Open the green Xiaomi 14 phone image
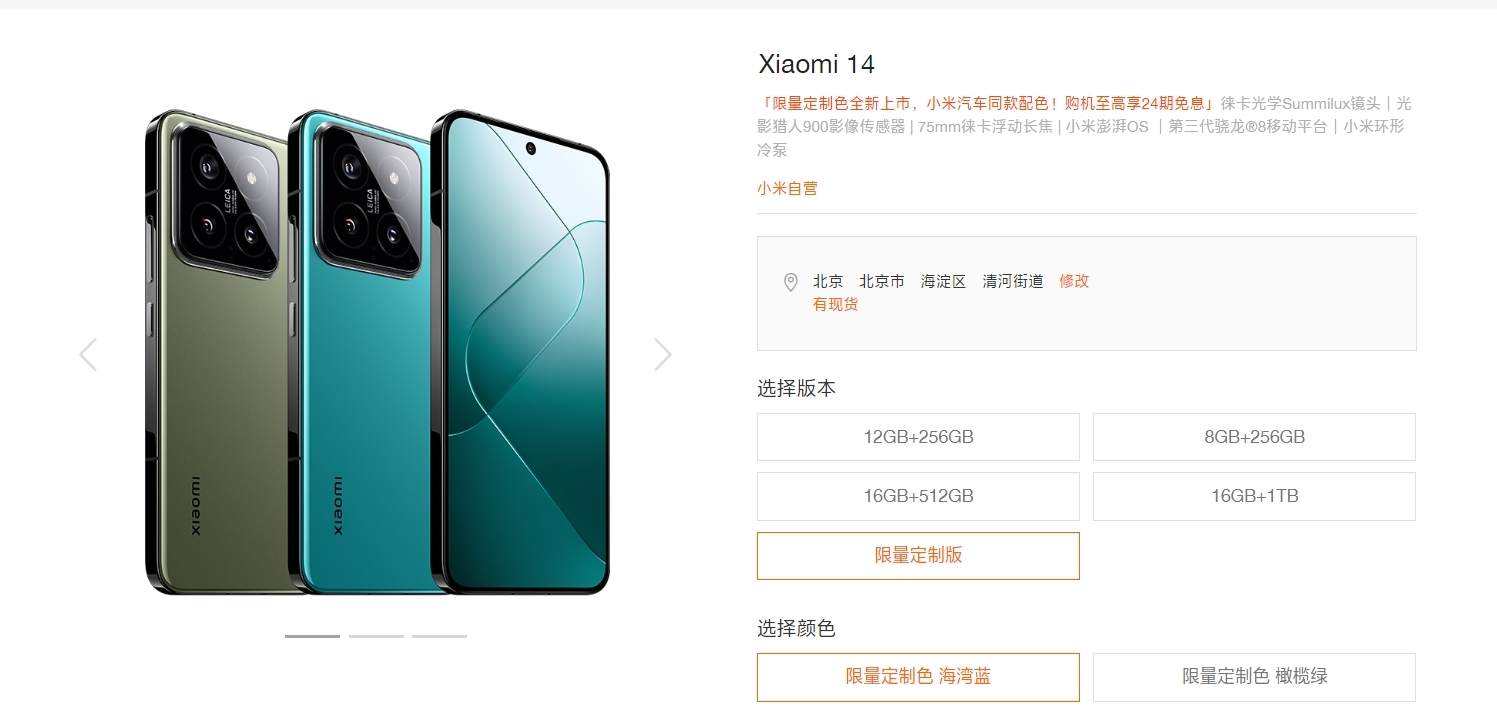Screen dimensions: 1497x711 pos(220,352)
